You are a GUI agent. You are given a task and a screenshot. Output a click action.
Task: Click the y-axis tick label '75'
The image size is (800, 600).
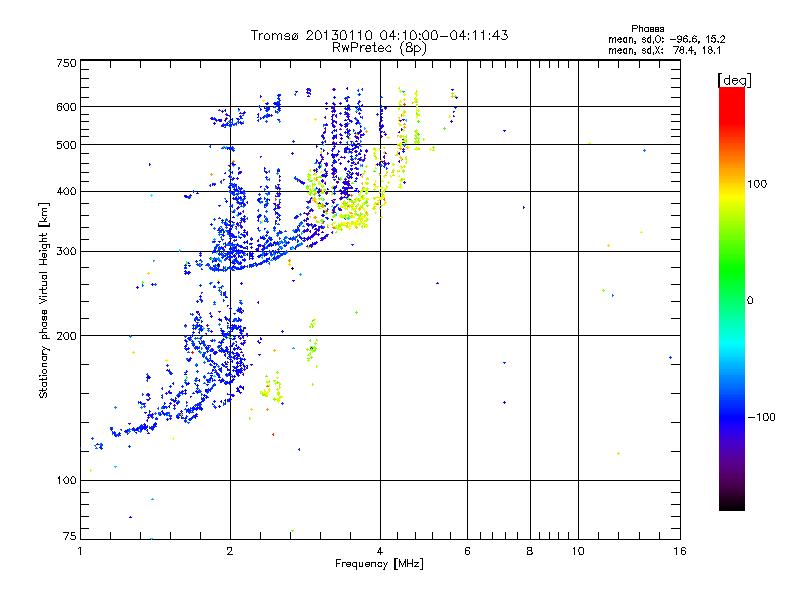[x=70, y=536]
